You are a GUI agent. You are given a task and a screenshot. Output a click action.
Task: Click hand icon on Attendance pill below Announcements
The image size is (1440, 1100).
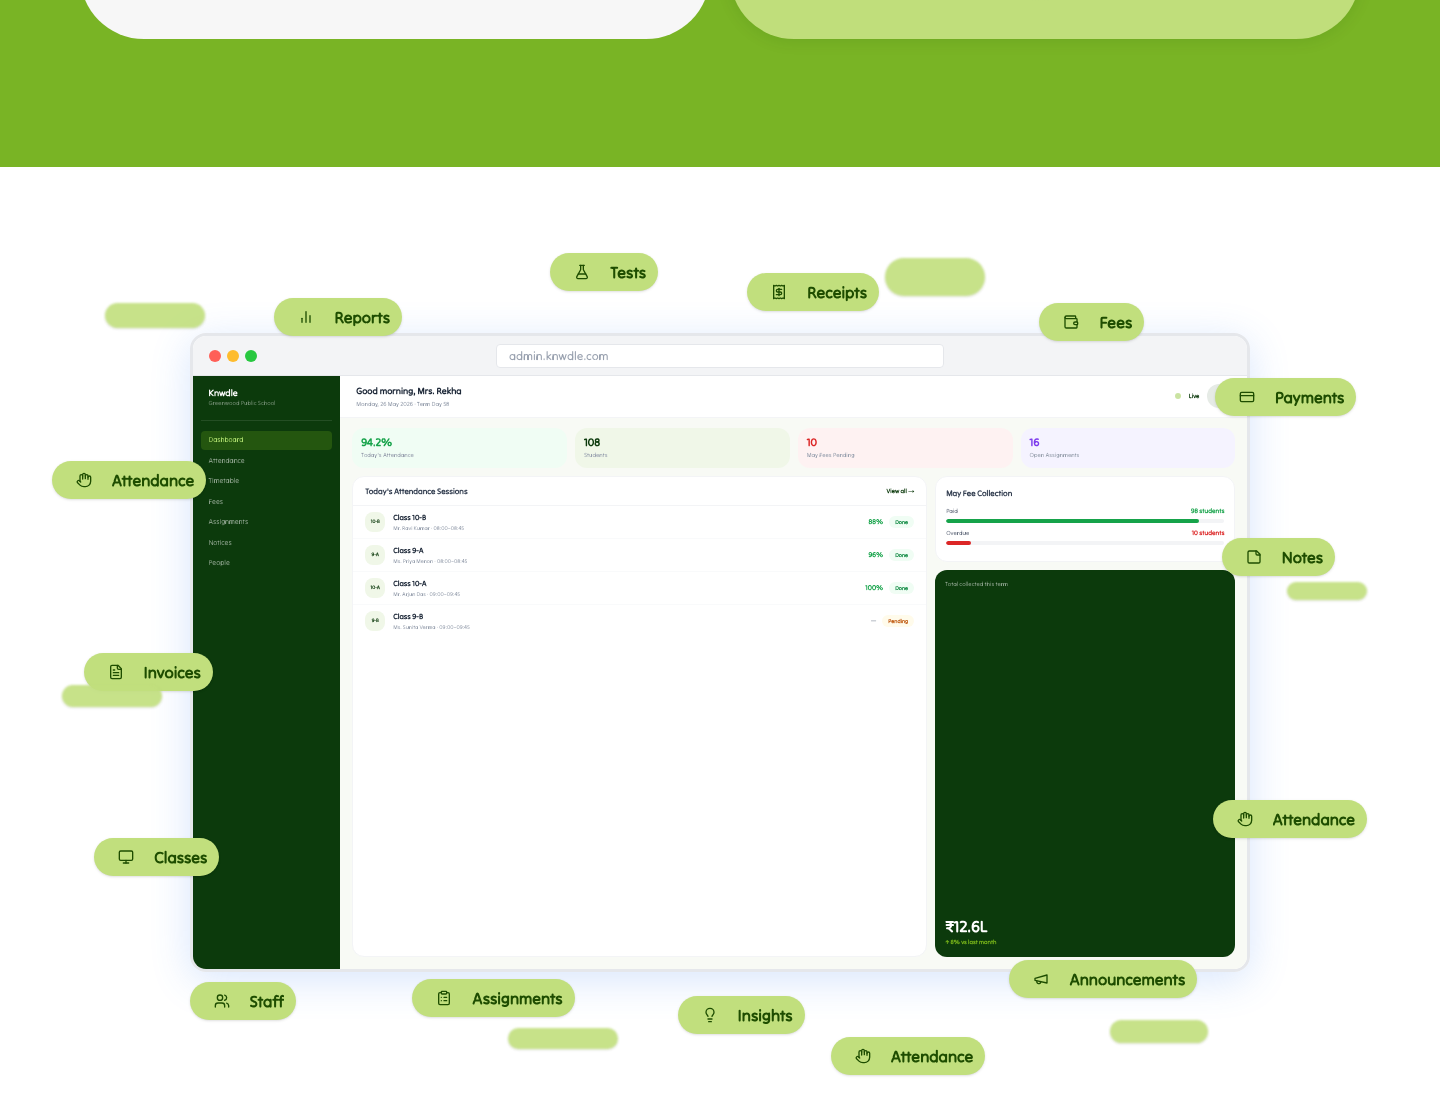(863, 1056)
